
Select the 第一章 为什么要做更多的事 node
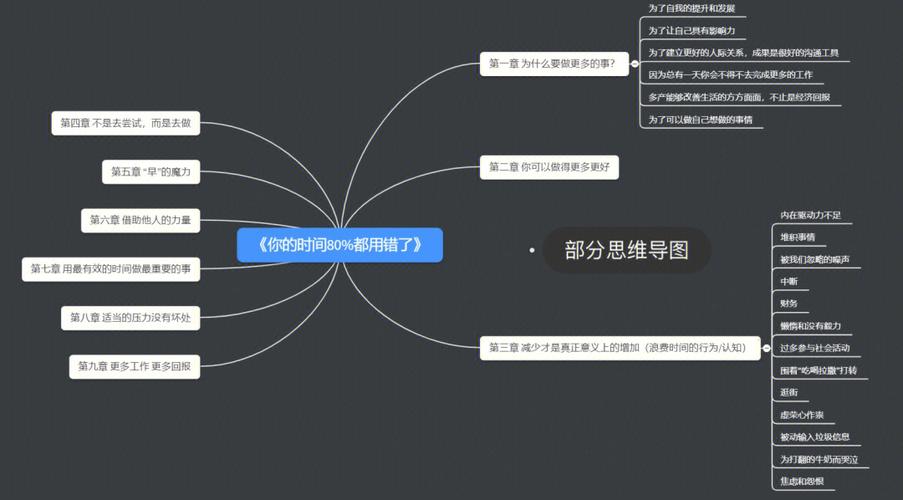(x=554, y=63)
